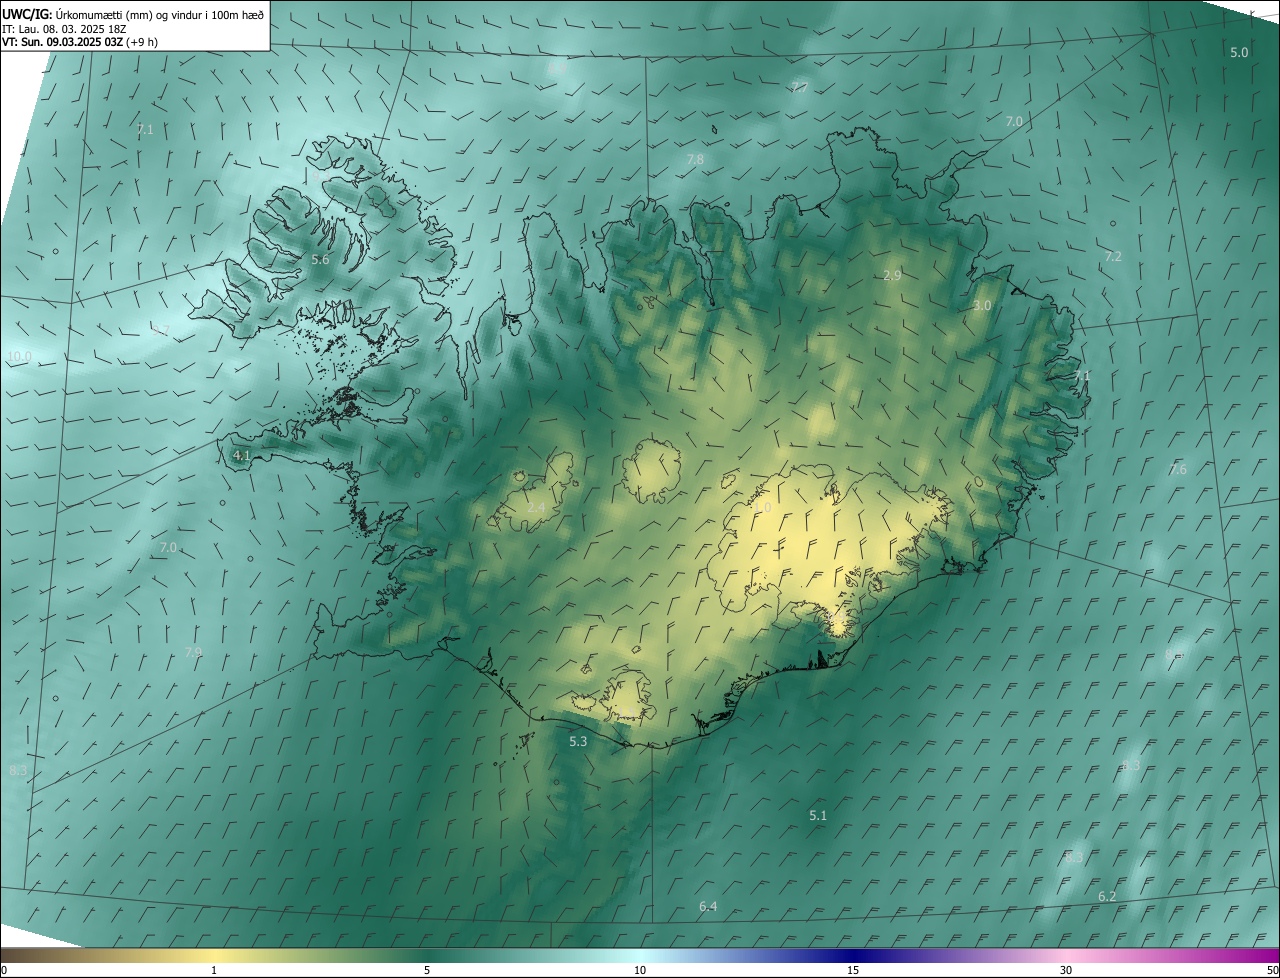Click the 6.4 value label
Image resolution: width=1280 pixels, height=978 pixels.
coord(708,907)
